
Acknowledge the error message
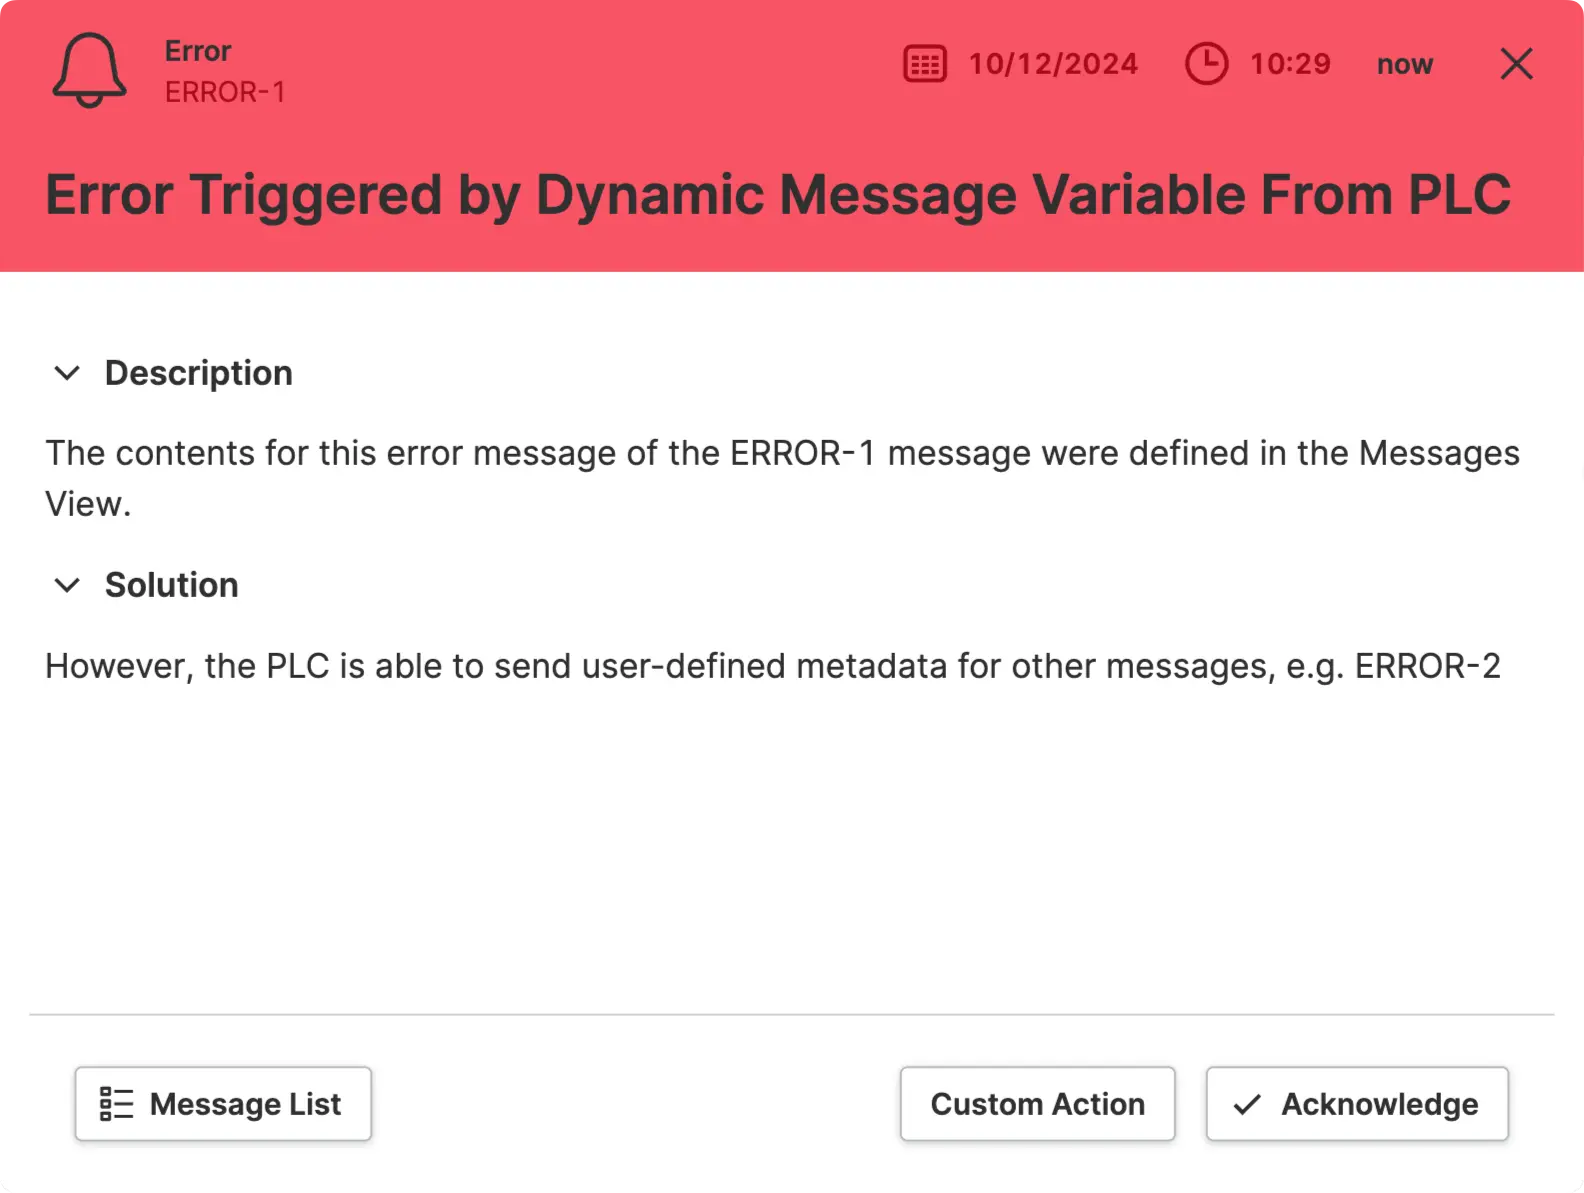click(1357, 1104)
